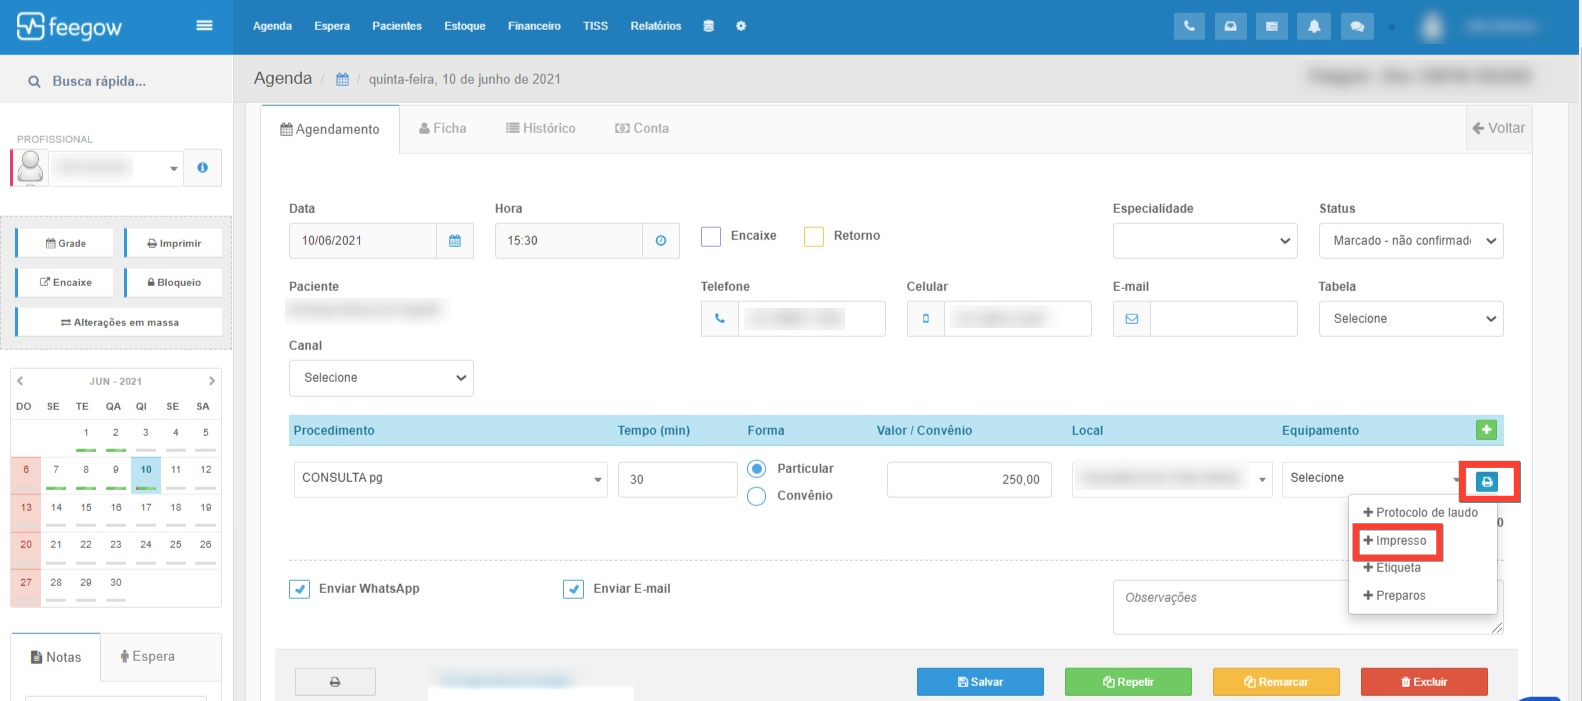Select Protocolo de laudo in print menu
The image size is (1582, 701).
coord(1420,513)
